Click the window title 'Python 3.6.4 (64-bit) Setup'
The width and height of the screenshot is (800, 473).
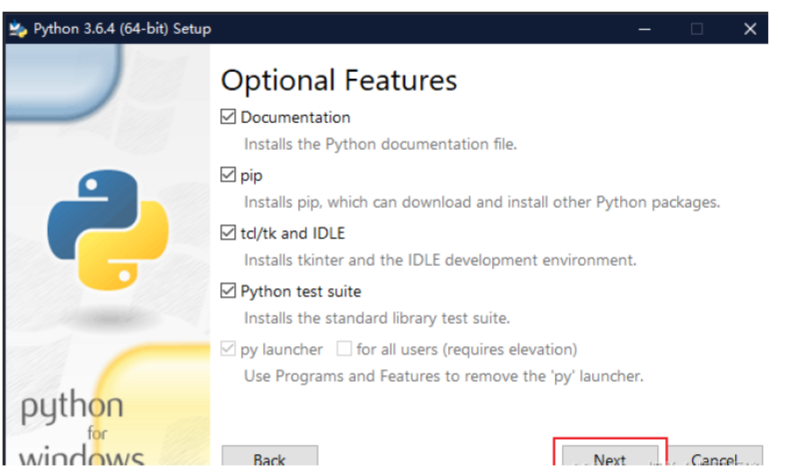click(x=122, y=29)
